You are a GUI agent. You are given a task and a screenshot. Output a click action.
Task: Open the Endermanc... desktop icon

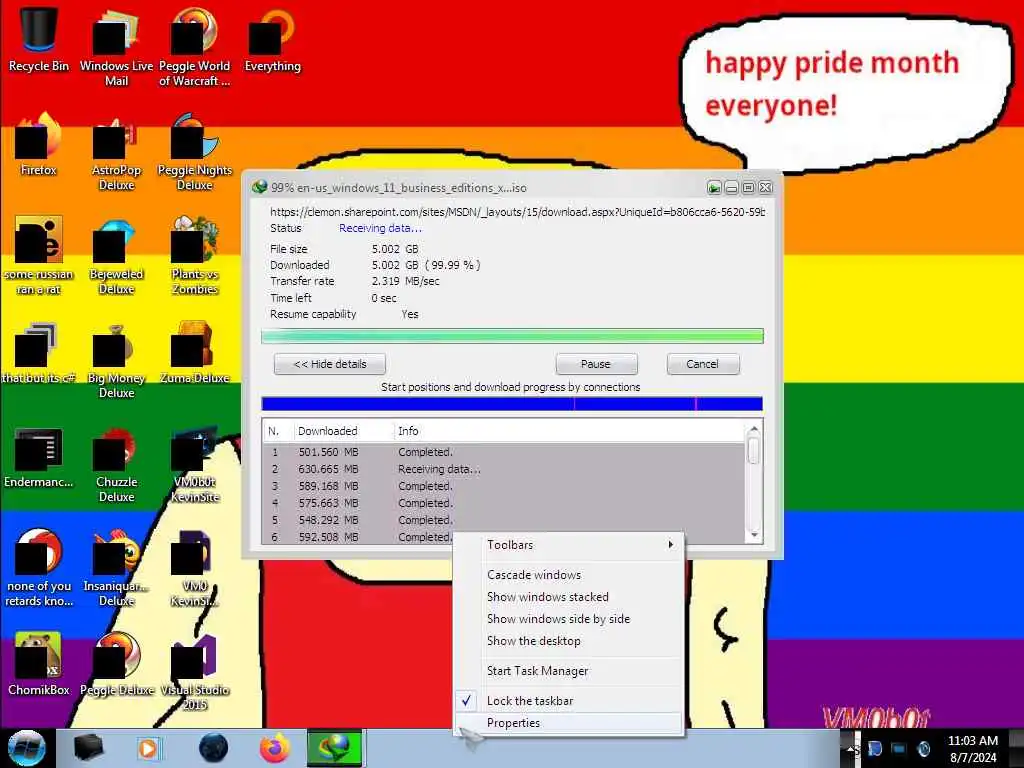click(39, 457)
